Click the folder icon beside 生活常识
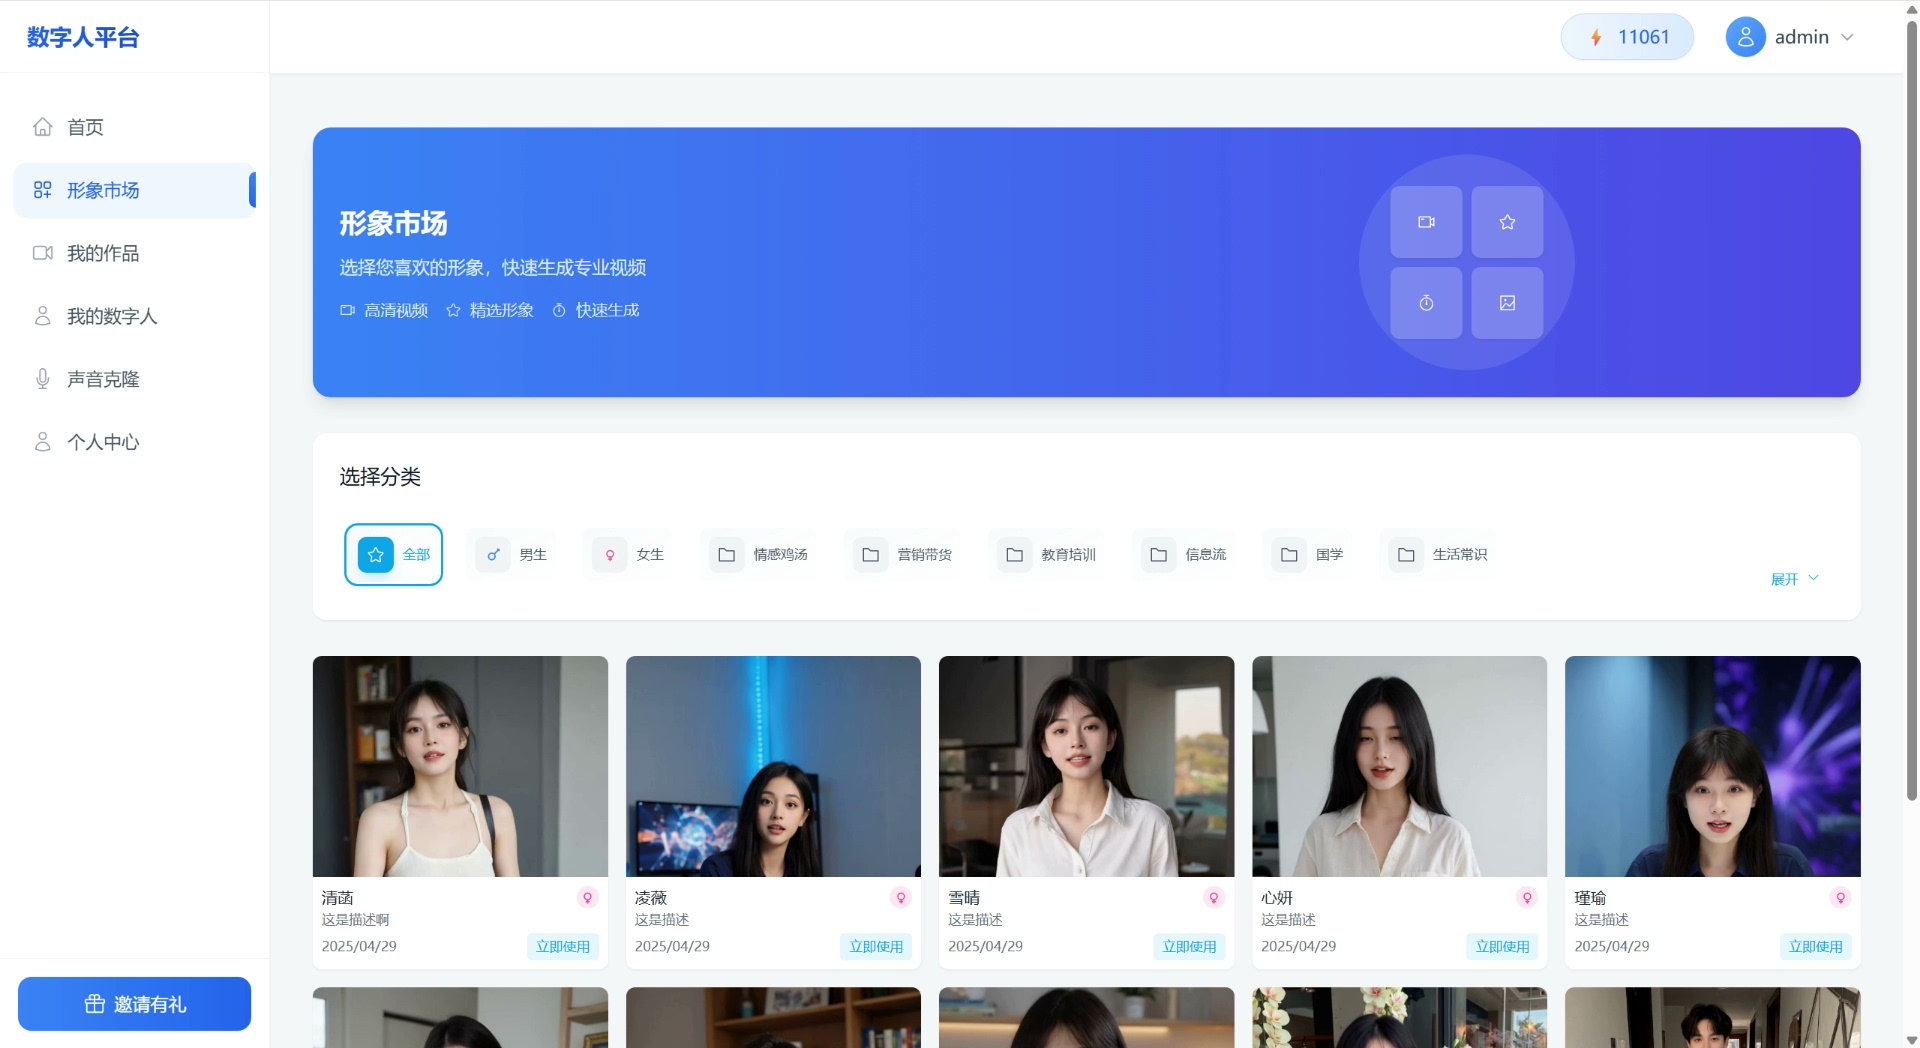The width and height of the screenshot is (1920, 1048). click(1406, 555)
